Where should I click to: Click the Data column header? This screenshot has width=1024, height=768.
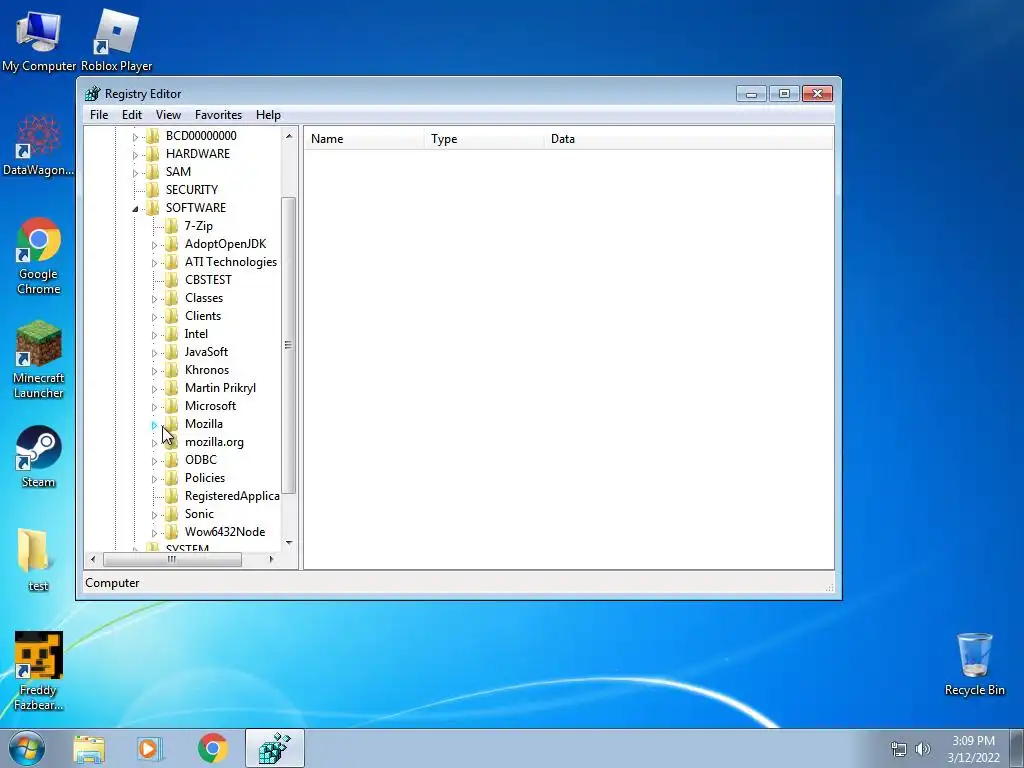(688, 139)
